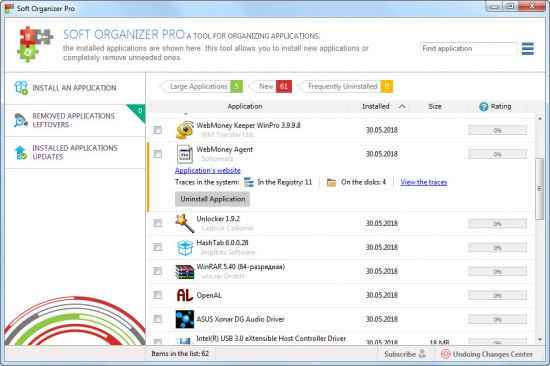
Task: Click the WebMoney Agent app icon
Action: [185, 154]
